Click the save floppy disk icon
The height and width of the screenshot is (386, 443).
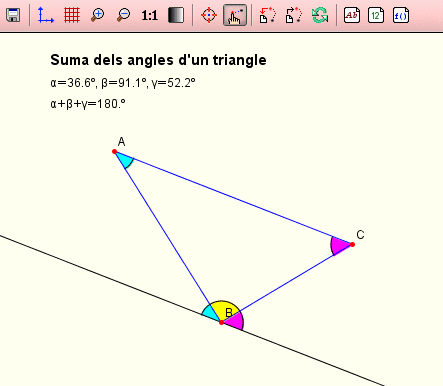click(x=13, y=15)
